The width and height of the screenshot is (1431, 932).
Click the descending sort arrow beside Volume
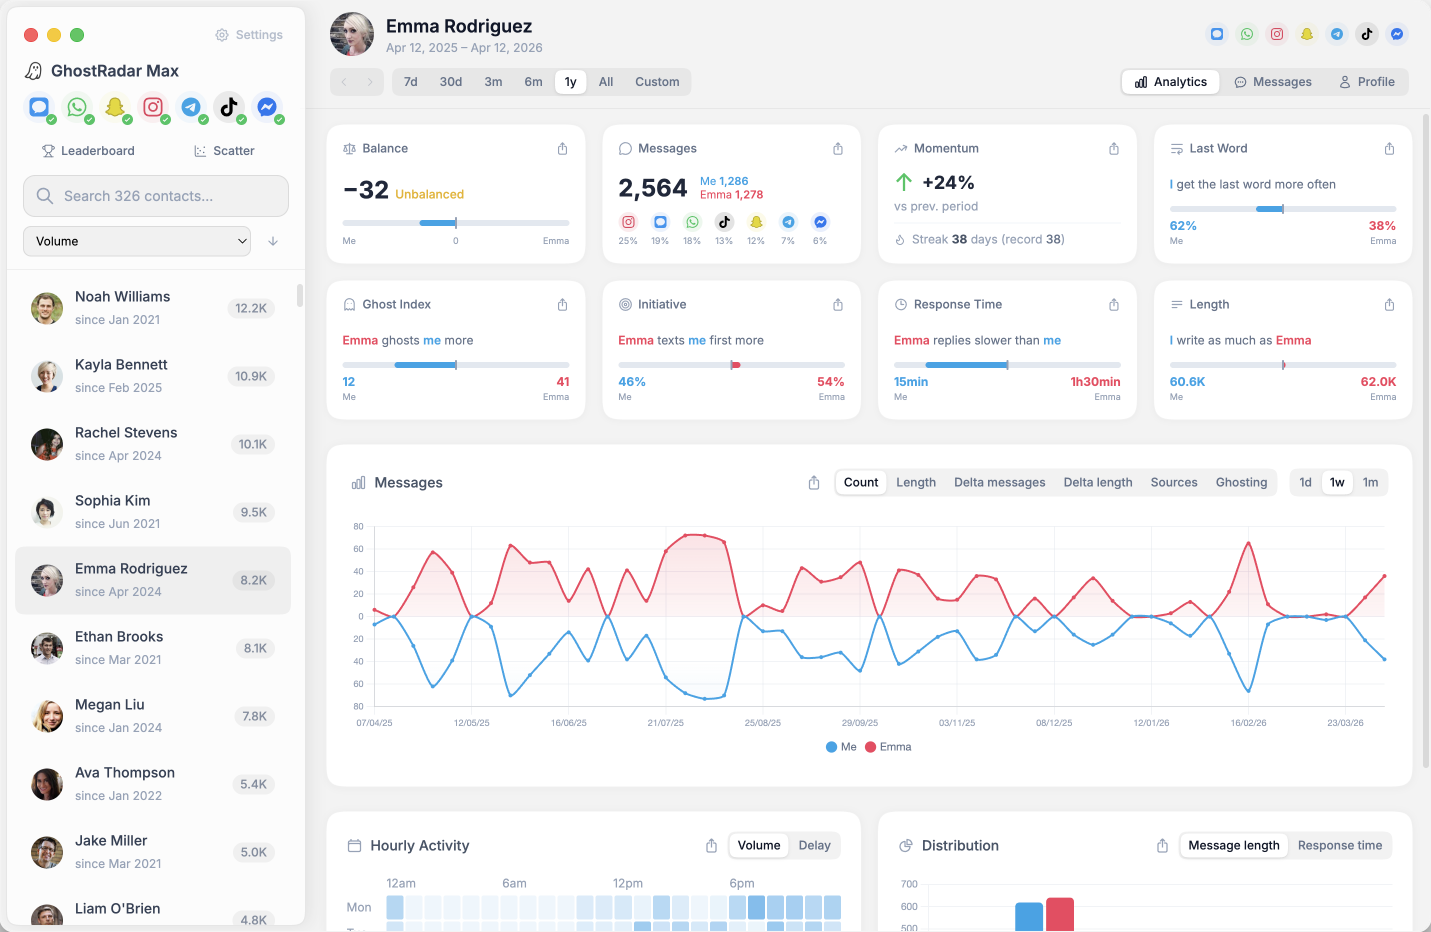coord(274,241)
